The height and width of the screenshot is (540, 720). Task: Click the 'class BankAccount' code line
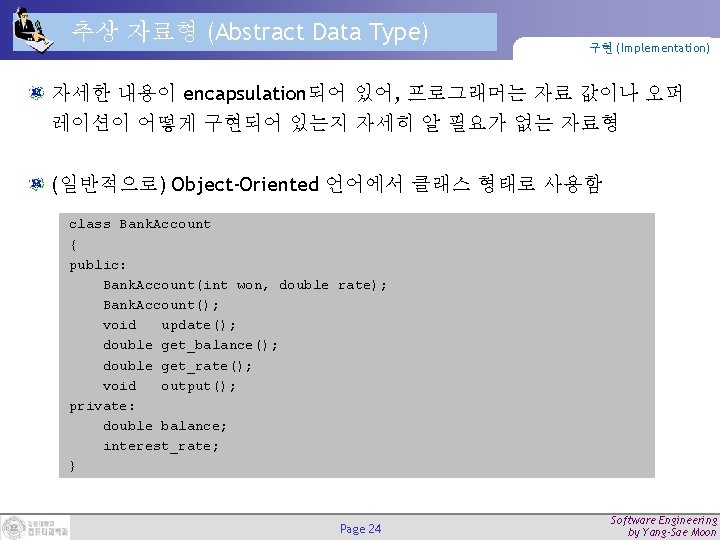tap(140, 224)
